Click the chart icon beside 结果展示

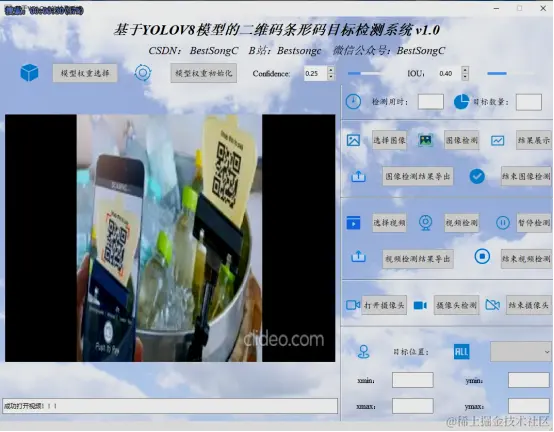497,141
